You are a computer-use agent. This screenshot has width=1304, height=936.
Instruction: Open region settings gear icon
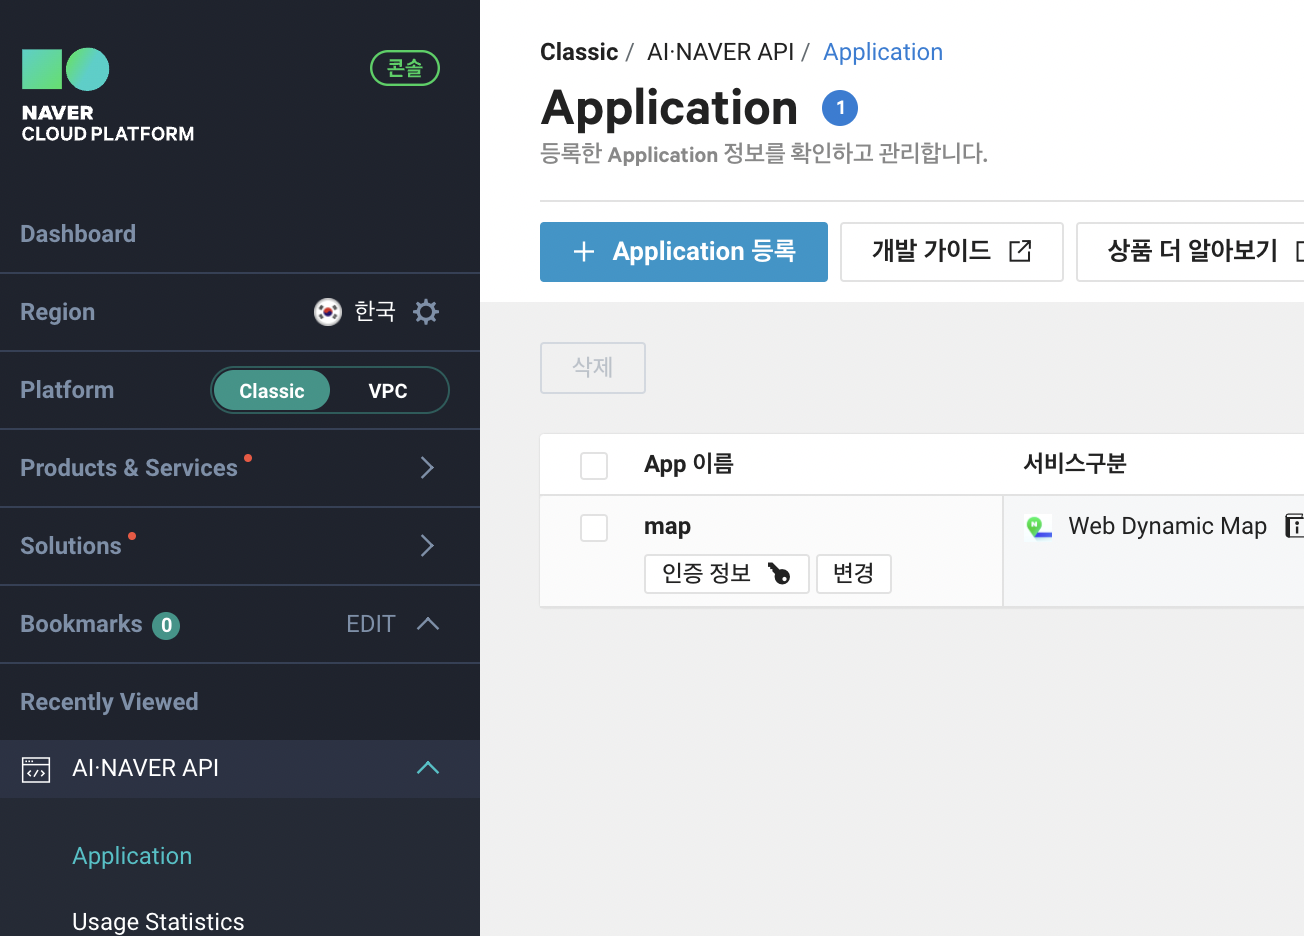coord(426,312)
